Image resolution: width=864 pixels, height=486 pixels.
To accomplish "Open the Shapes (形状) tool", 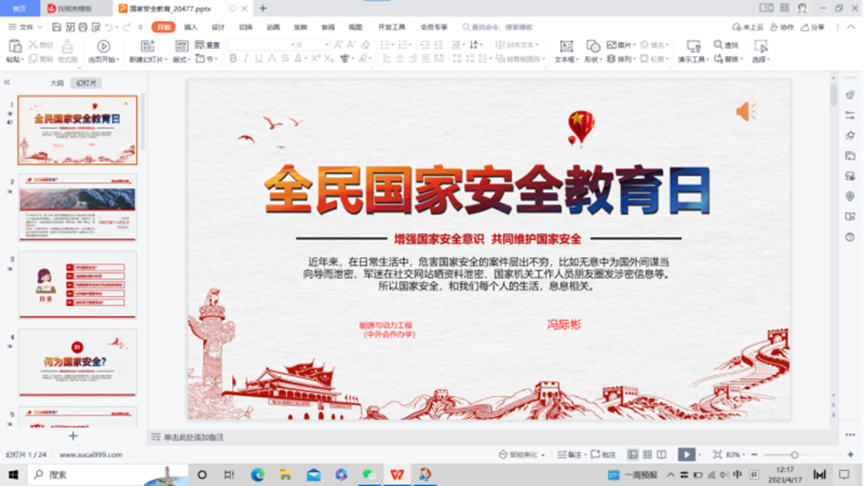I will [591, 52].
